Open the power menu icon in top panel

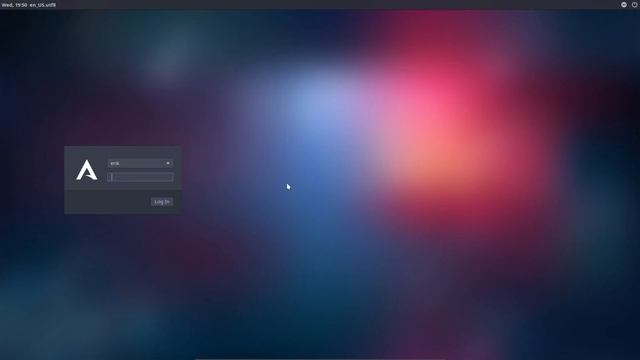pos(635,4)
